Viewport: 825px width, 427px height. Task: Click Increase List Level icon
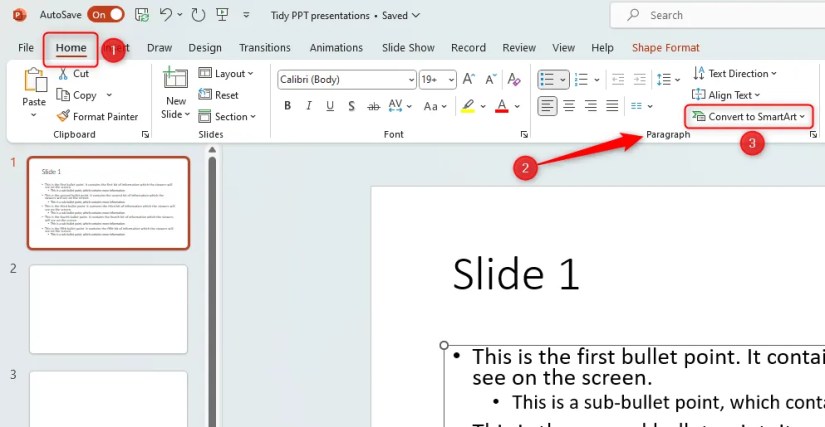pyautogui.click(x=639, y=79)
